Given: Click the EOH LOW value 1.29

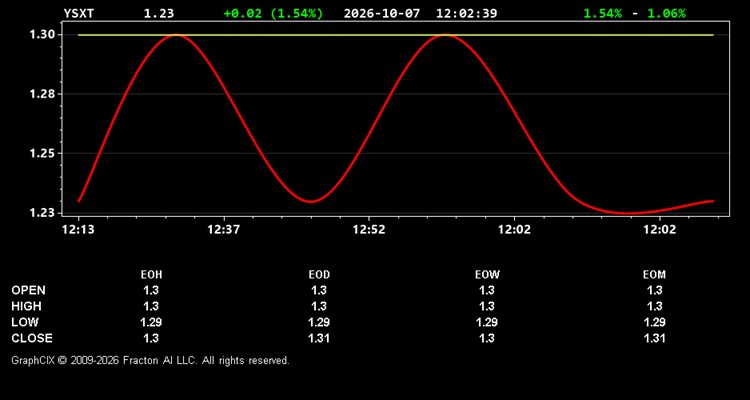Looking at the screenshot, I should [x=151, y=322].
